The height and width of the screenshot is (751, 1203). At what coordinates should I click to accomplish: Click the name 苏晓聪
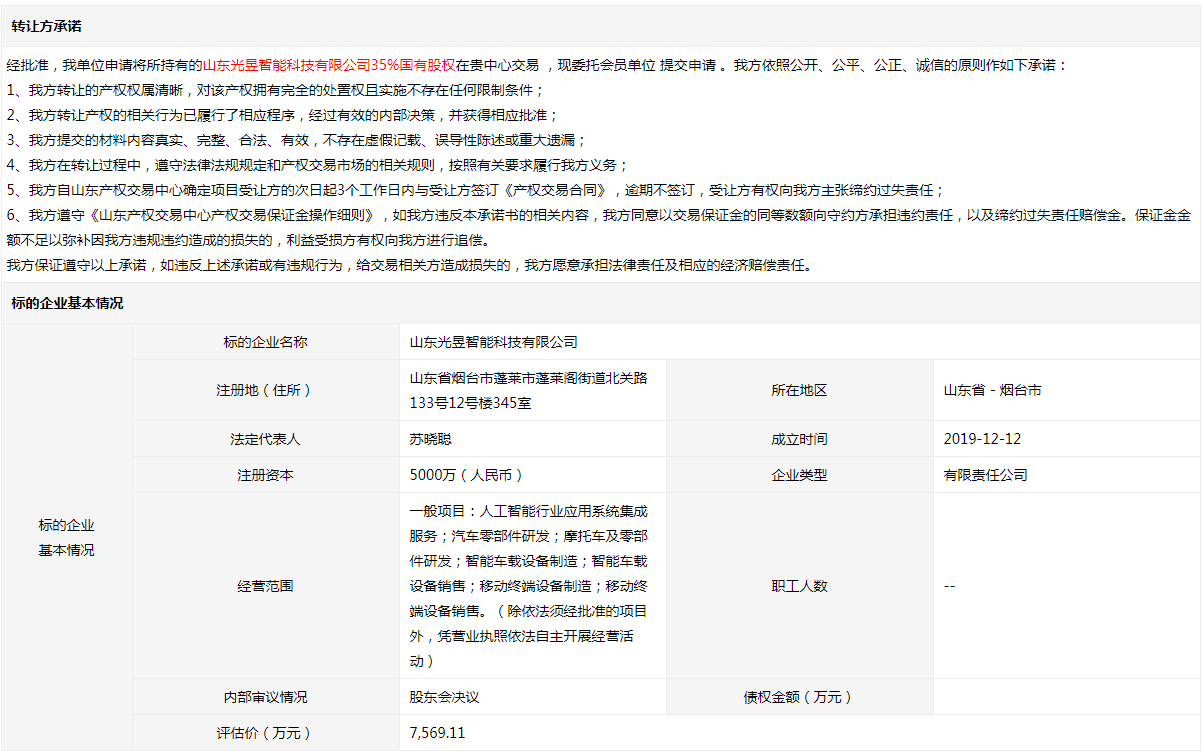point(431,439)
